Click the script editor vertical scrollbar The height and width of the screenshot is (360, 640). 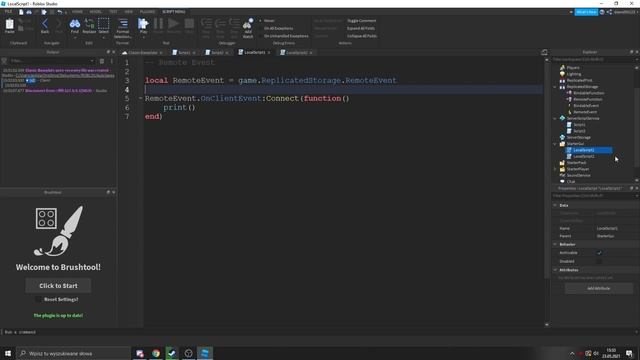coord(547,171)
